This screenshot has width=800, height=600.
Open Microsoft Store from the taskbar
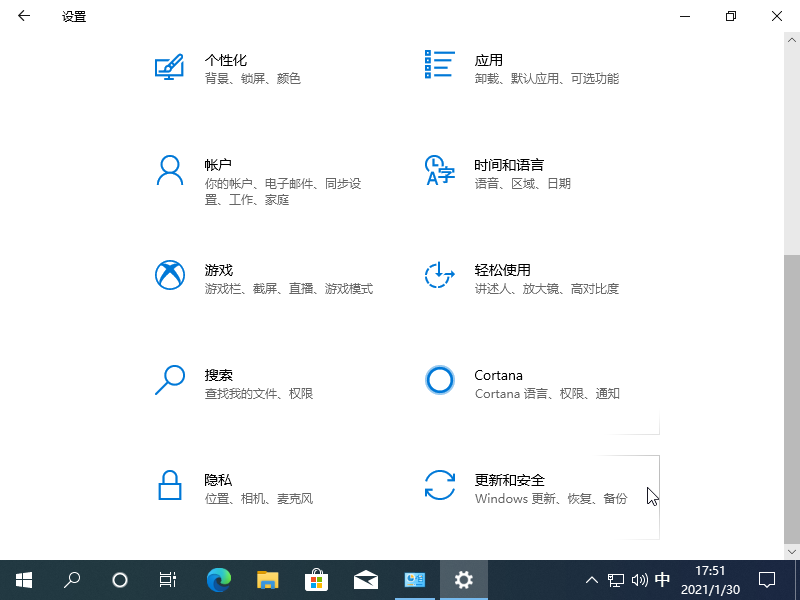[x=316, y=579]
